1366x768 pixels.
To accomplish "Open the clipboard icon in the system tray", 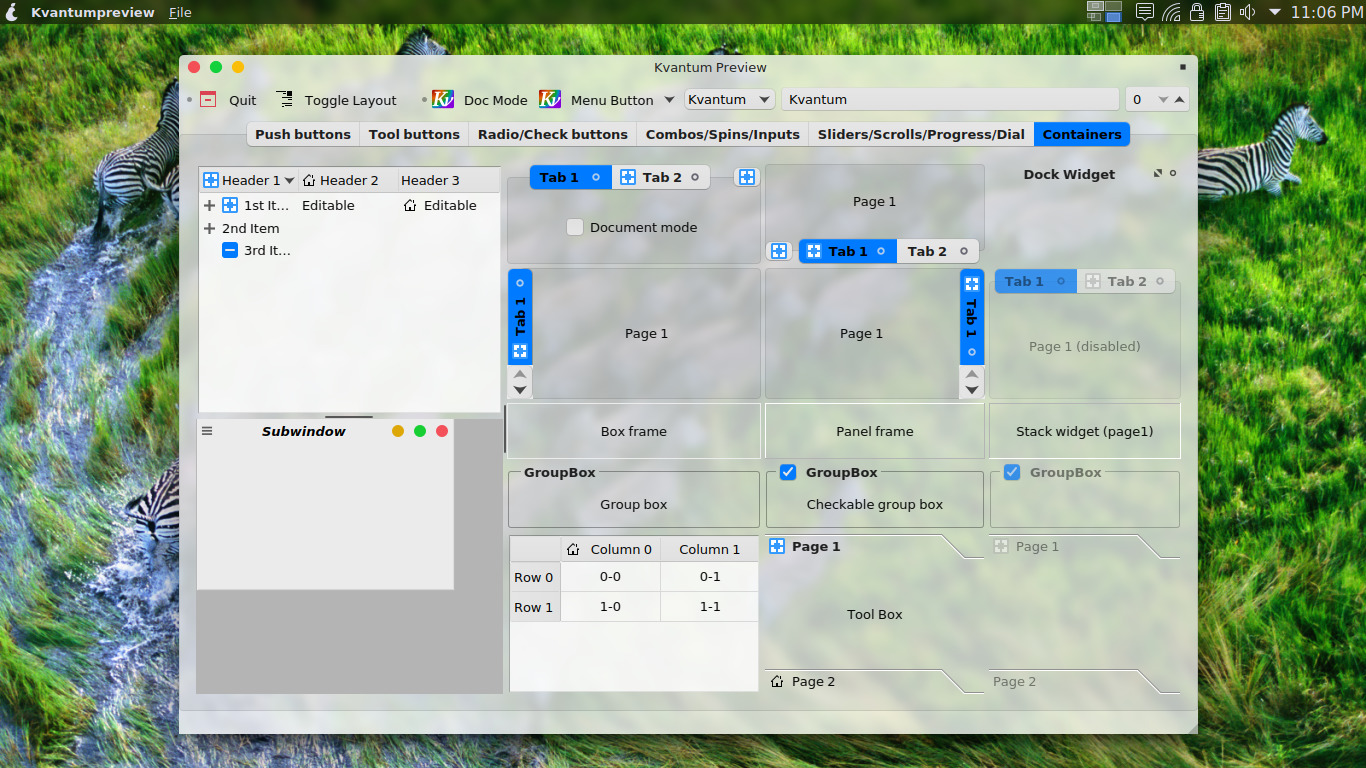I will [1222, 12].
